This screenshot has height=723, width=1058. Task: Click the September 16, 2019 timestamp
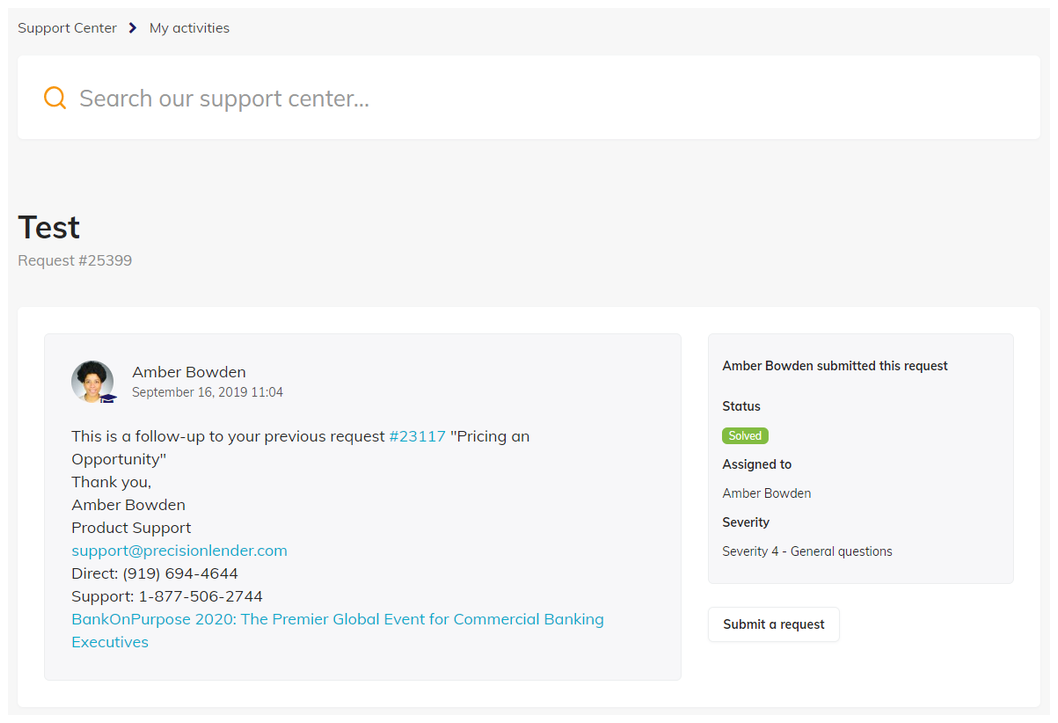point(207,392)
